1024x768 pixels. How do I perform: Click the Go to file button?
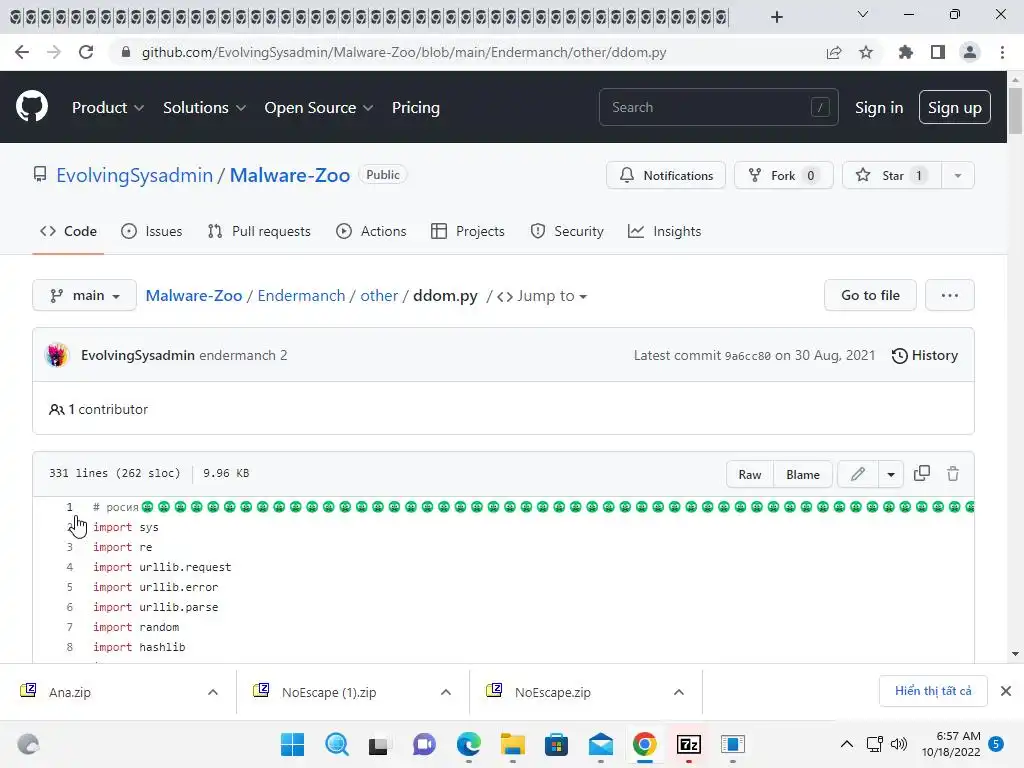click(x=870, y=295)
